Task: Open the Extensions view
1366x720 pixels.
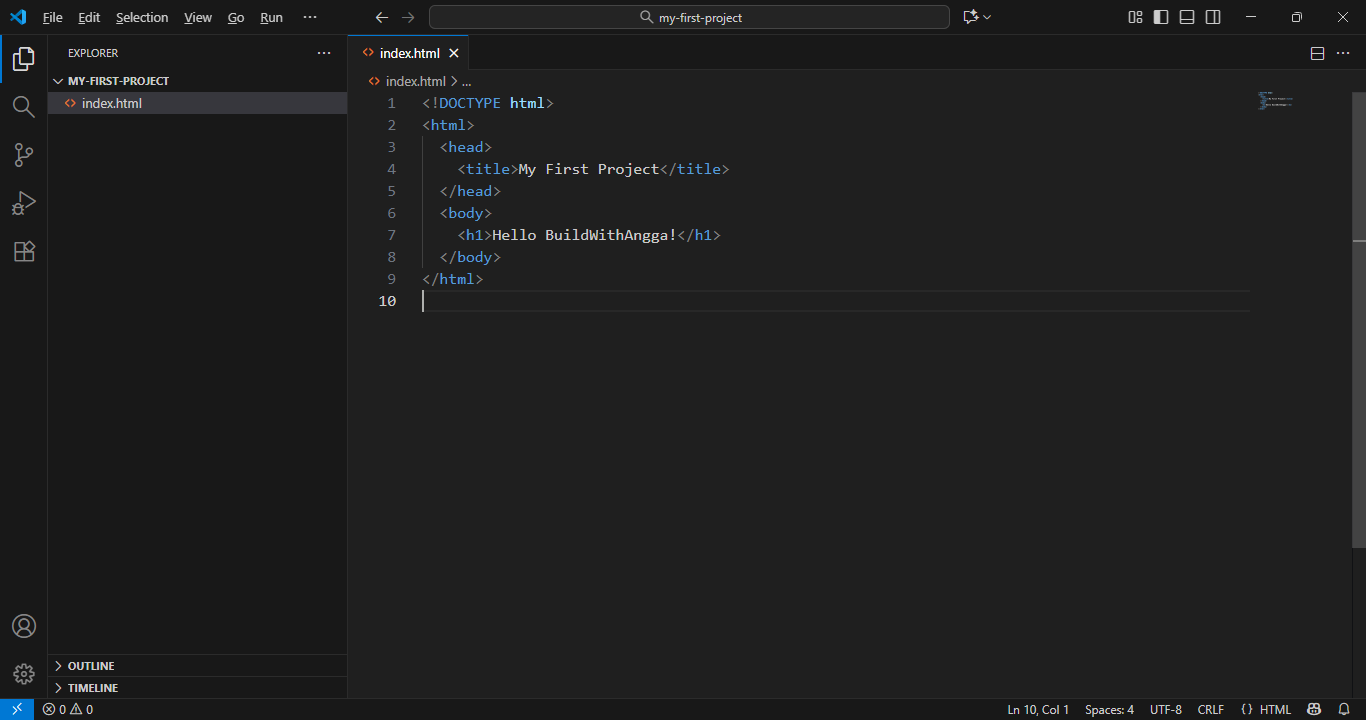Action: (x=23, y=251)
